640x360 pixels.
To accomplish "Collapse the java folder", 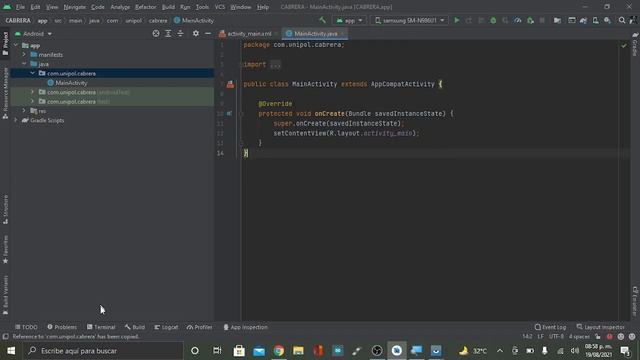I will tap(24, 64).
